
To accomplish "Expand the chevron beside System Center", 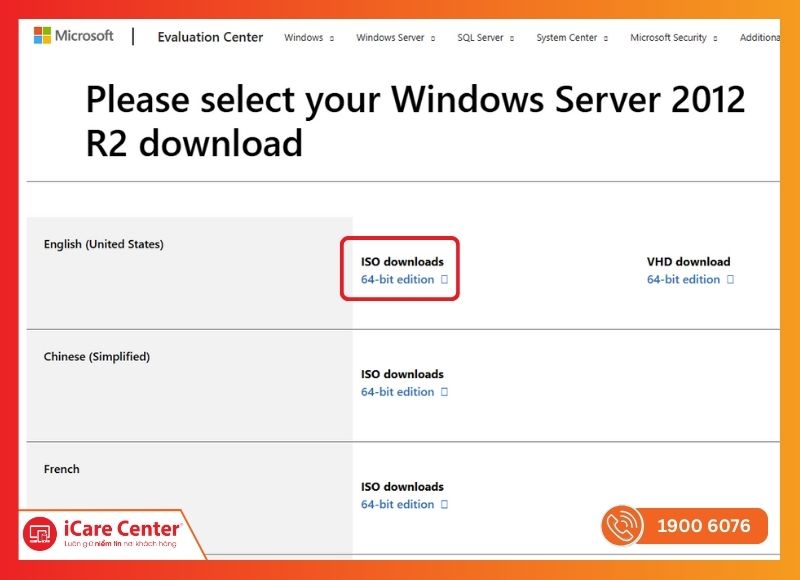I will coord(606,38).
